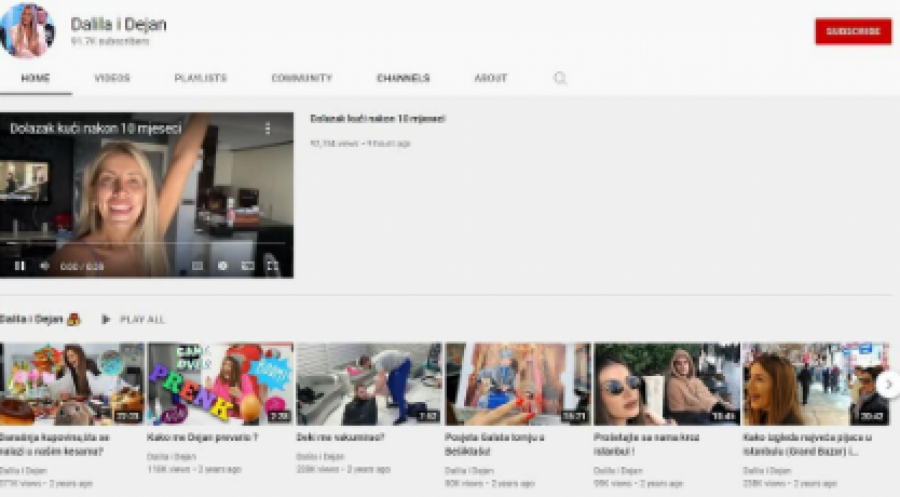The image size is (900, 497).
Task: Open the 'Deki me vakumirao?' video thumbnail
Action: click(x=368, y=384)
